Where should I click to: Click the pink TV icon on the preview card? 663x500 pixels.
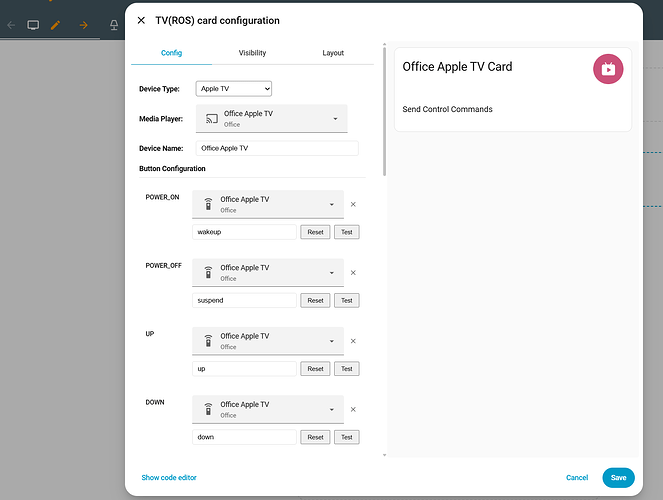pyautogui.click(x=608, y=69)
